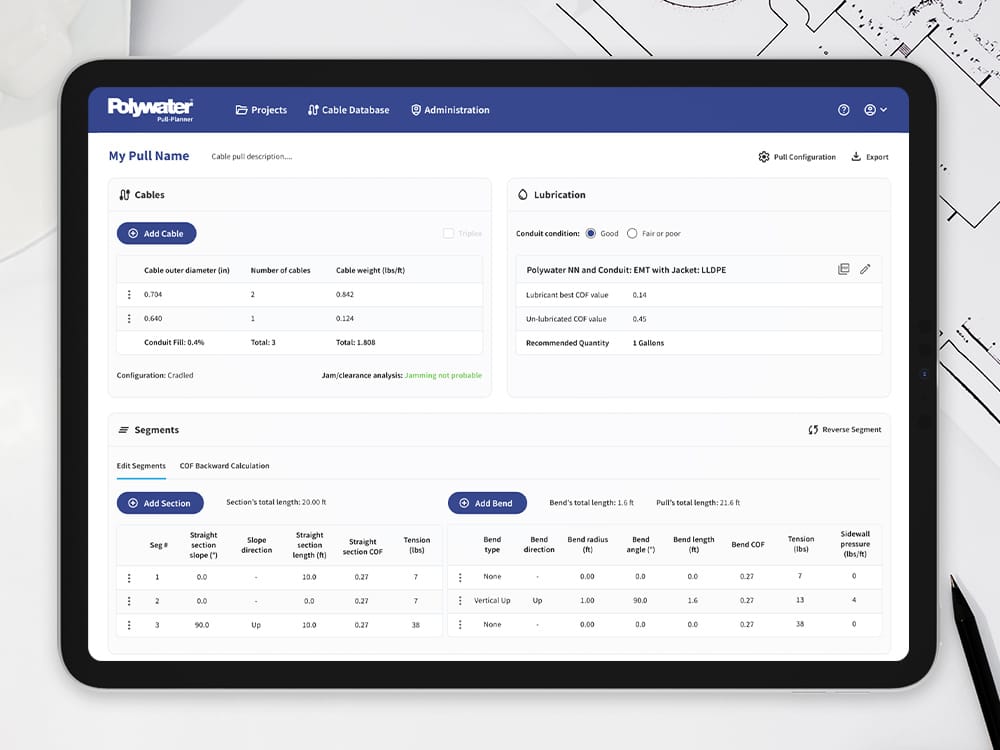Open the Cable Database menu
The height and width of the screenshot is (750, 1000).
(348, 110)
